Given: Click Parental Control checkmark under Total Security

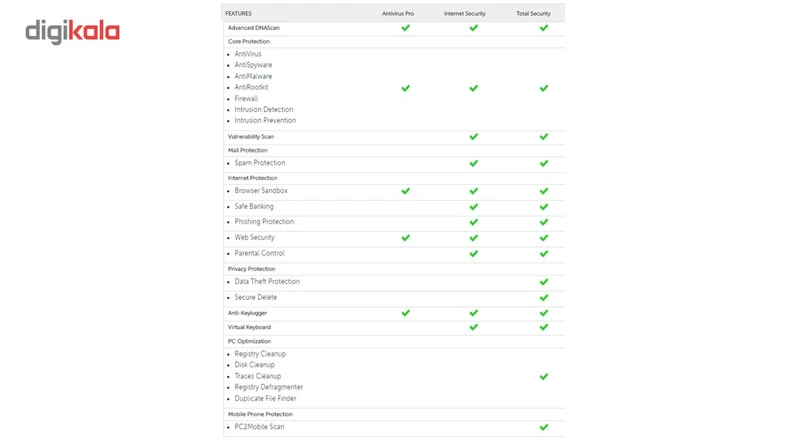Looking at the screenshot, I should [x=544, y=254].
